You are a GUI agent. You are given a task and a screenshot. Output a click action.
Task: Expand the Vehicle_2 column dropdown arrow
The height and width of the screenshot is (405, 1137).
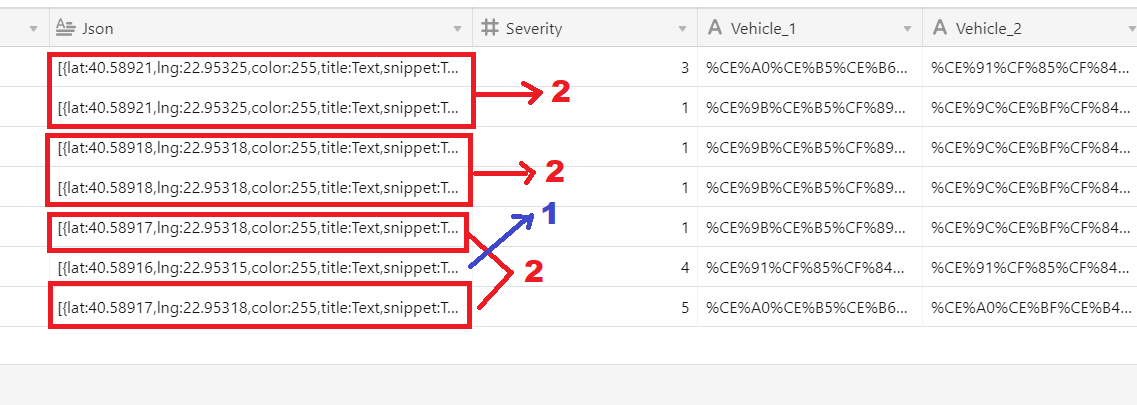click(1132, 29)
